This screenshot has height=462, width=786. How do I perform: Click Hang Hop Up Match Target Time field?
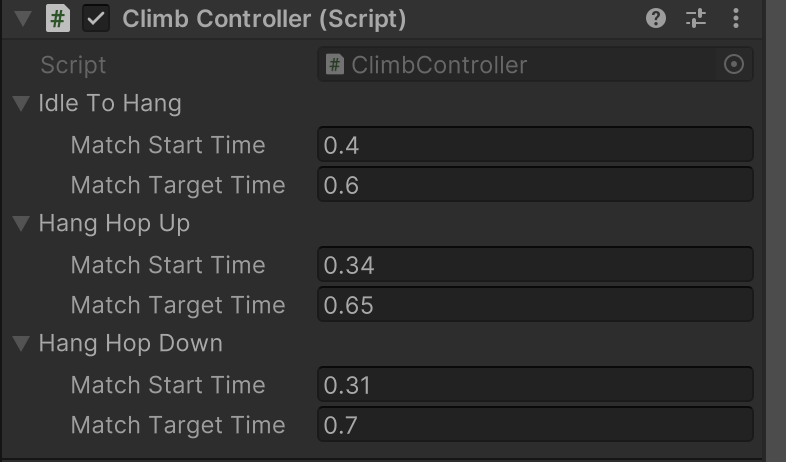534,305
